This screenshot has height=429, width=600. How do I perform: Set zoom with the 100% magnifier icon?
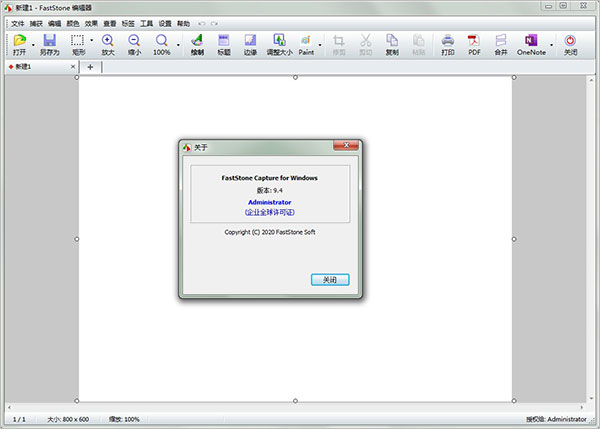pyautogui.click(x=161, y=40)
